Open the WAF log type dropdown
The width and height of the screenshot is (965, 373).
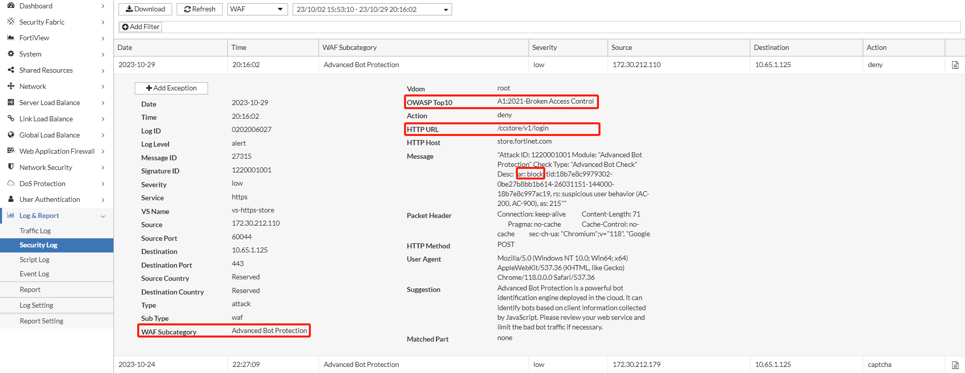coord(257,9)
